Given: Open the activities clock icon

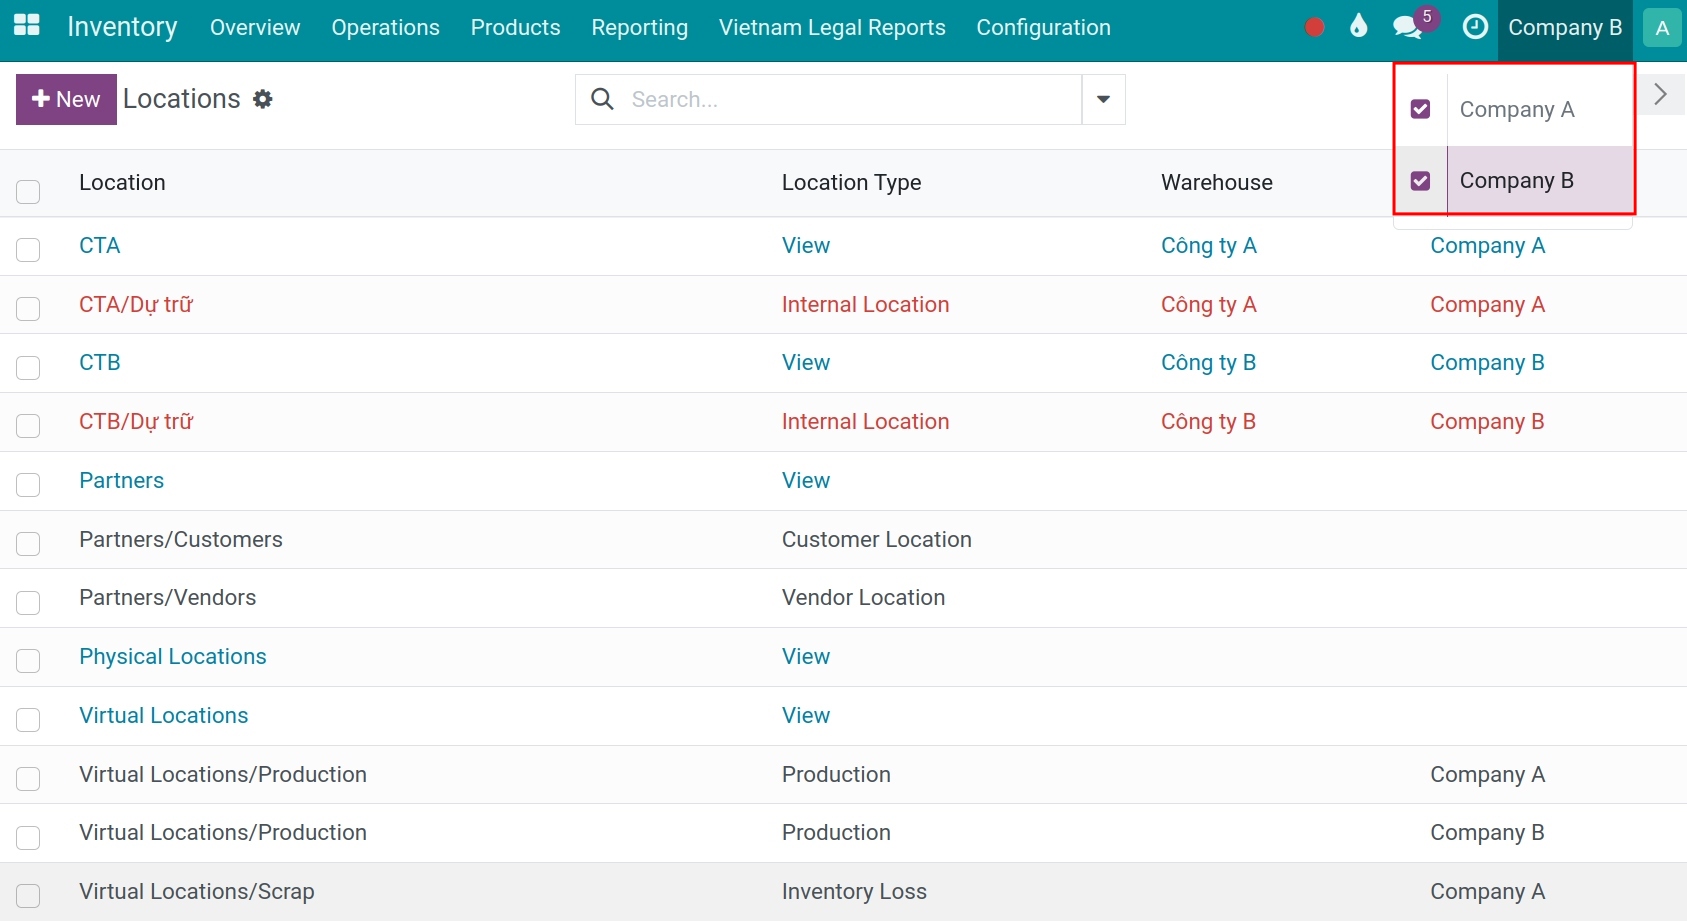Looking at the screenshot, I should 1475,27.
